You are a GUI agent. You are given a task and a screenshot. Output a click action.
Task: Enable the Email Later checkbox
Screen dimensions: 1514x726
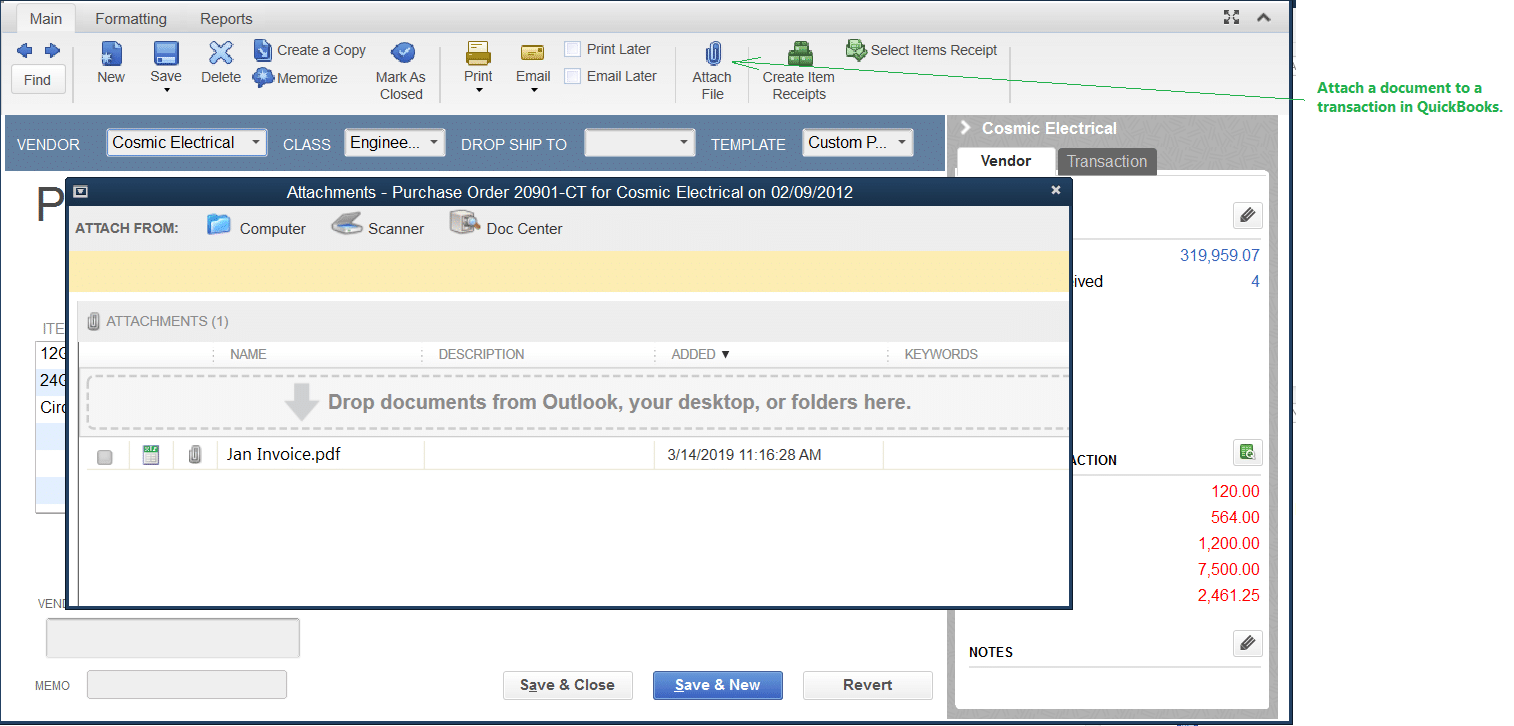(x=573, y=76)
